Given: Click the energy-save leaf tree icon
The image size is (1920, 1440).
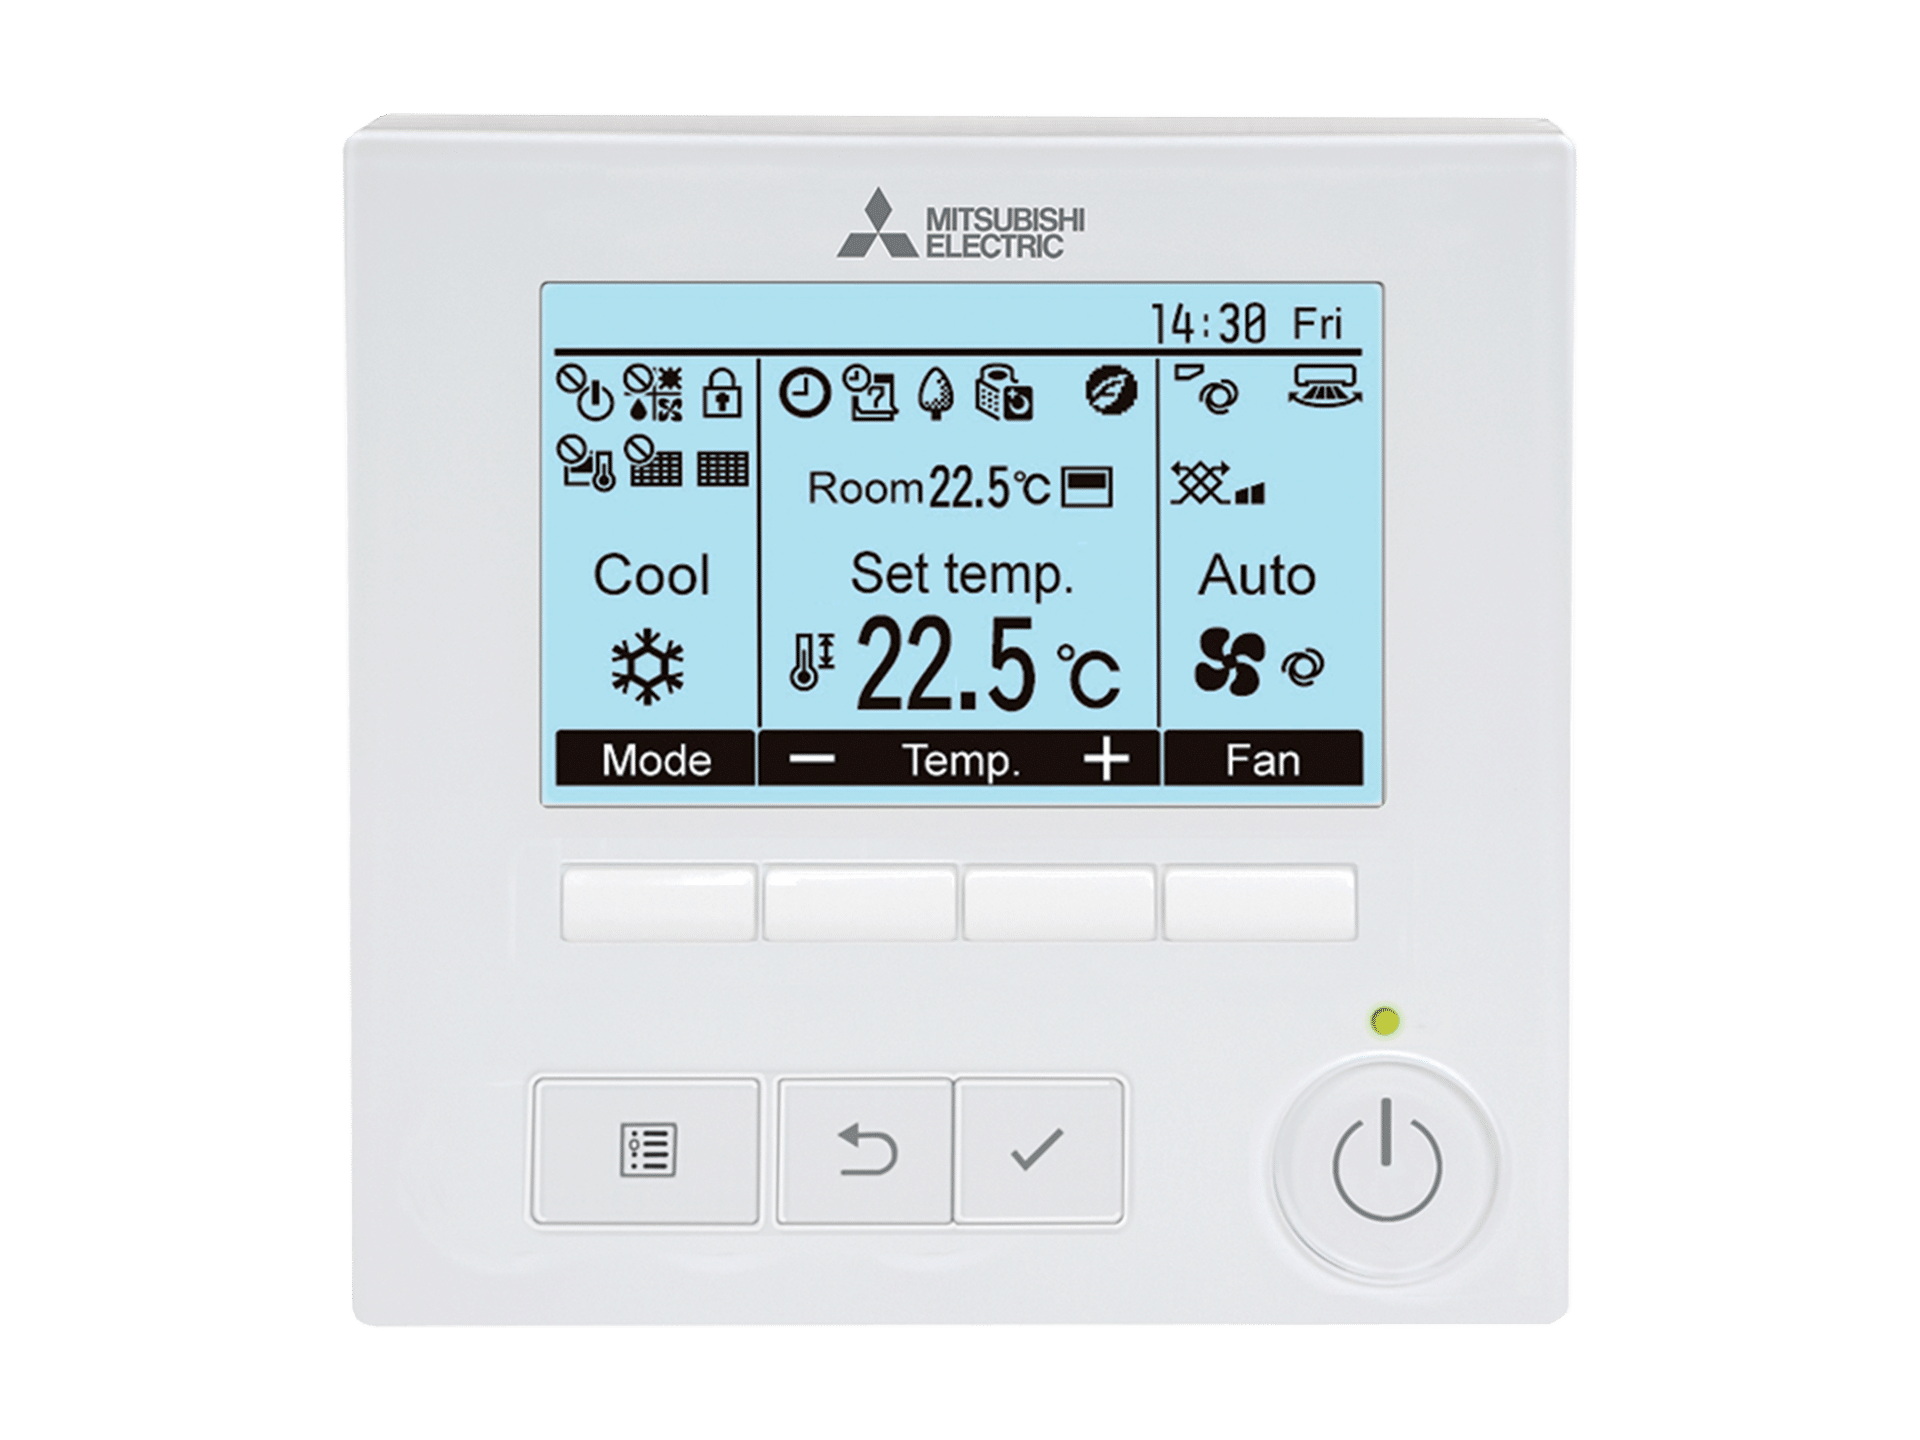Looking at the screenshot, I should pos(937,393).
